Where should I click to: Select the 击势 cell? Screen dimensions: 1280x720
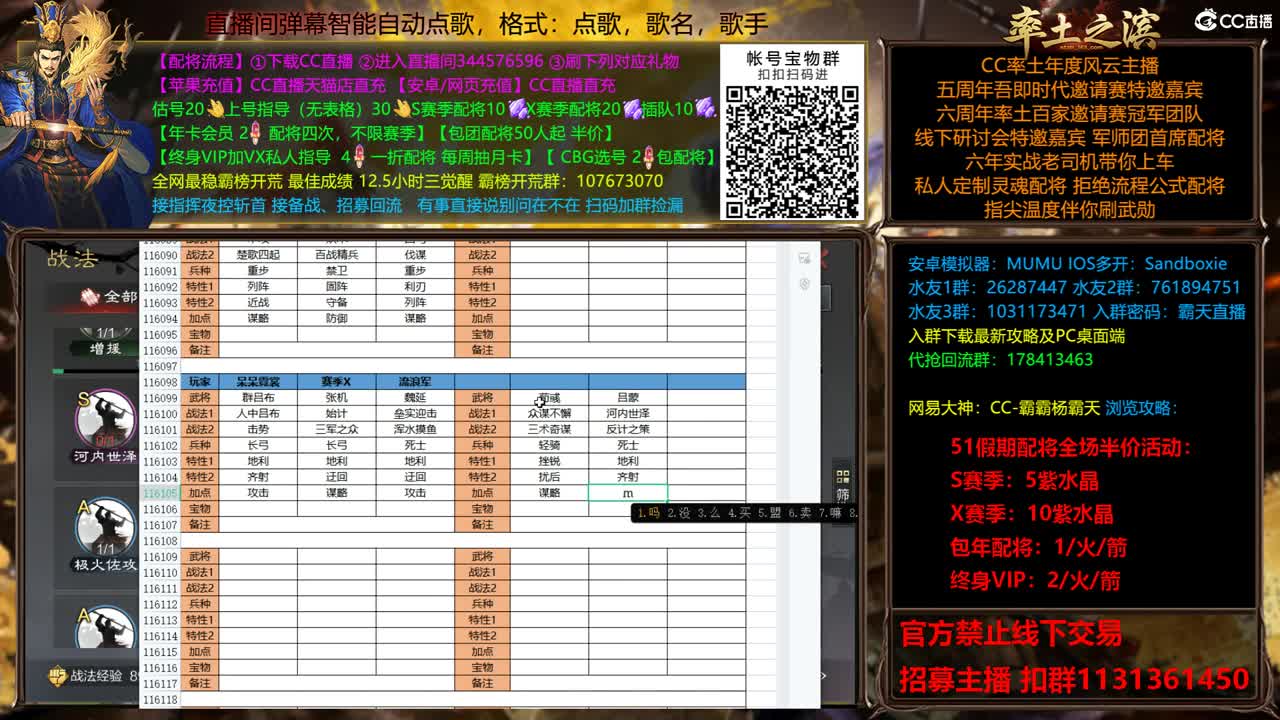[x=258, y=430]
